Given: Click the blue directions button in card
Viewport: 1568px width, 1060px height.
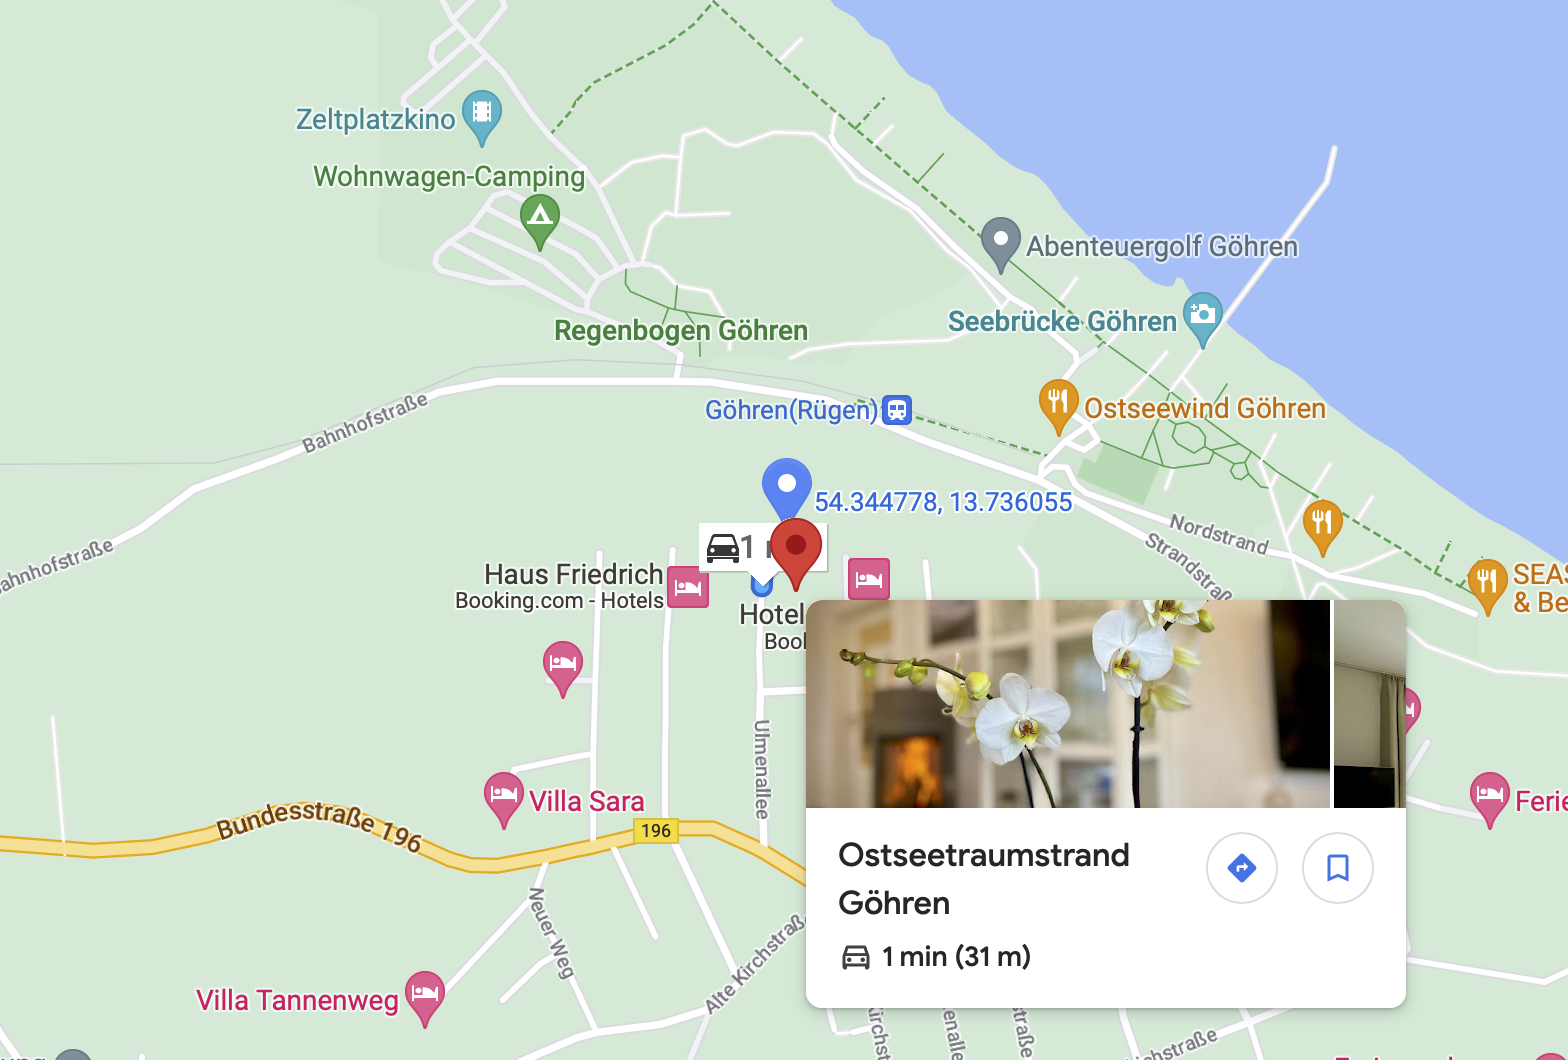Looking at the screenshot, I should 1242,867.
